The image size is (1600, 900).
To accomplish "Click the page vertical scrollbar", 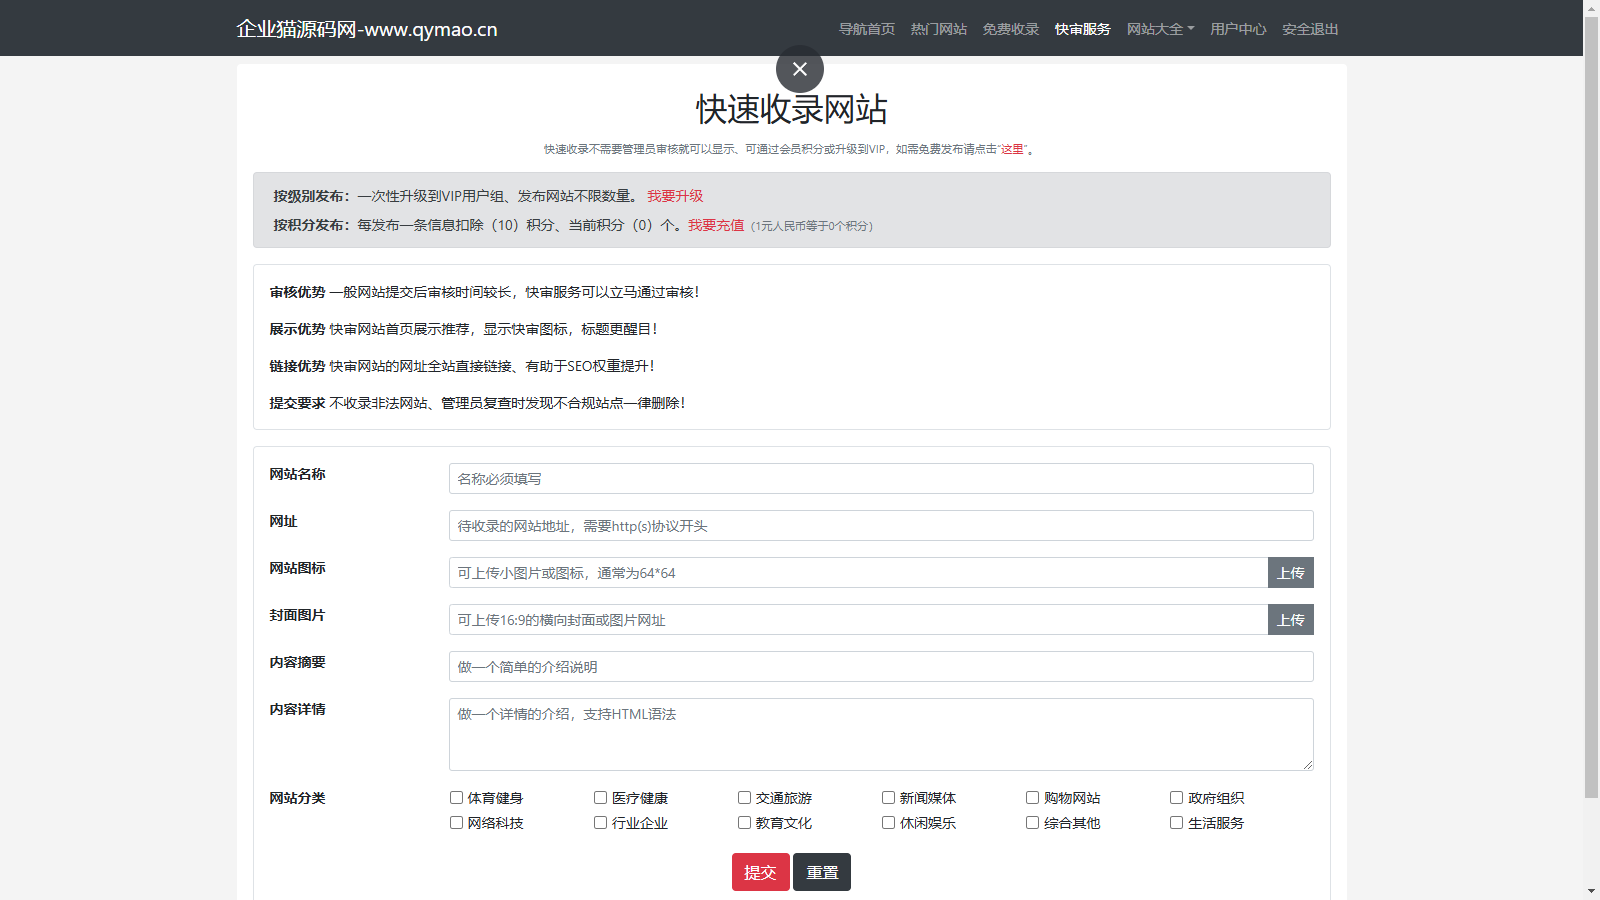I will pyautogui.click(x=1591, y=400).
